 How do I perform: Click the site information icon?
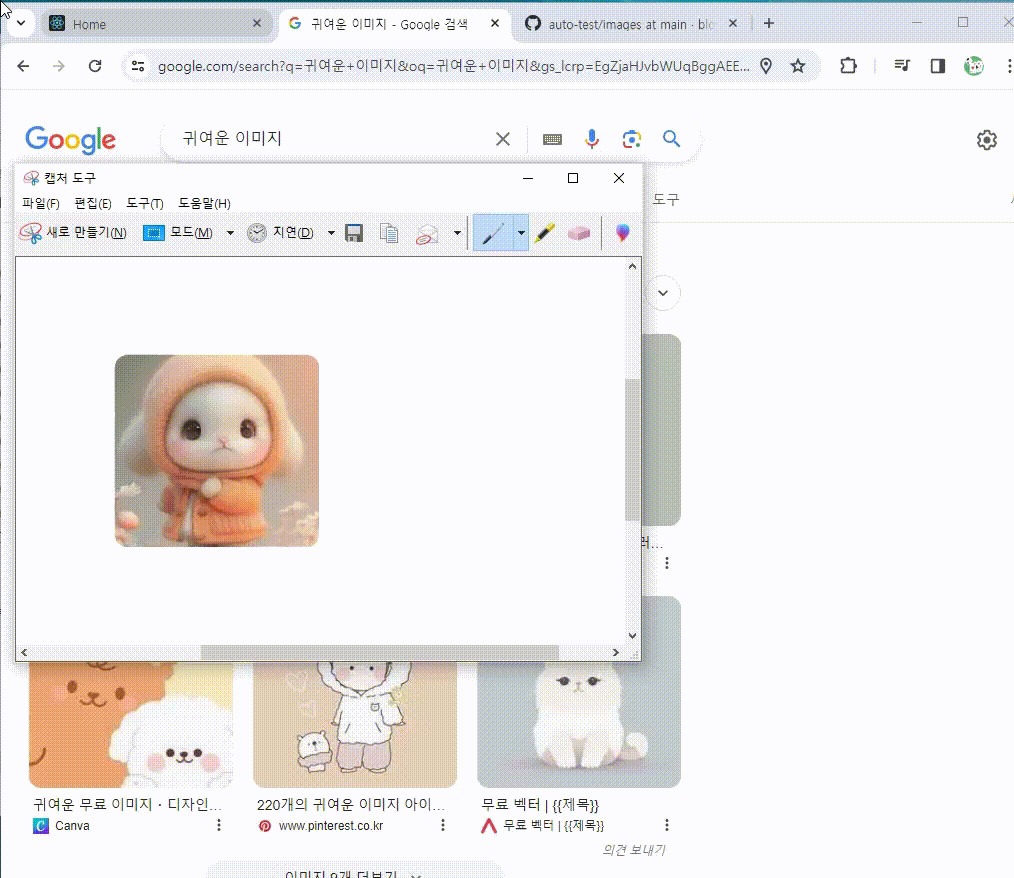coord(138,66)
